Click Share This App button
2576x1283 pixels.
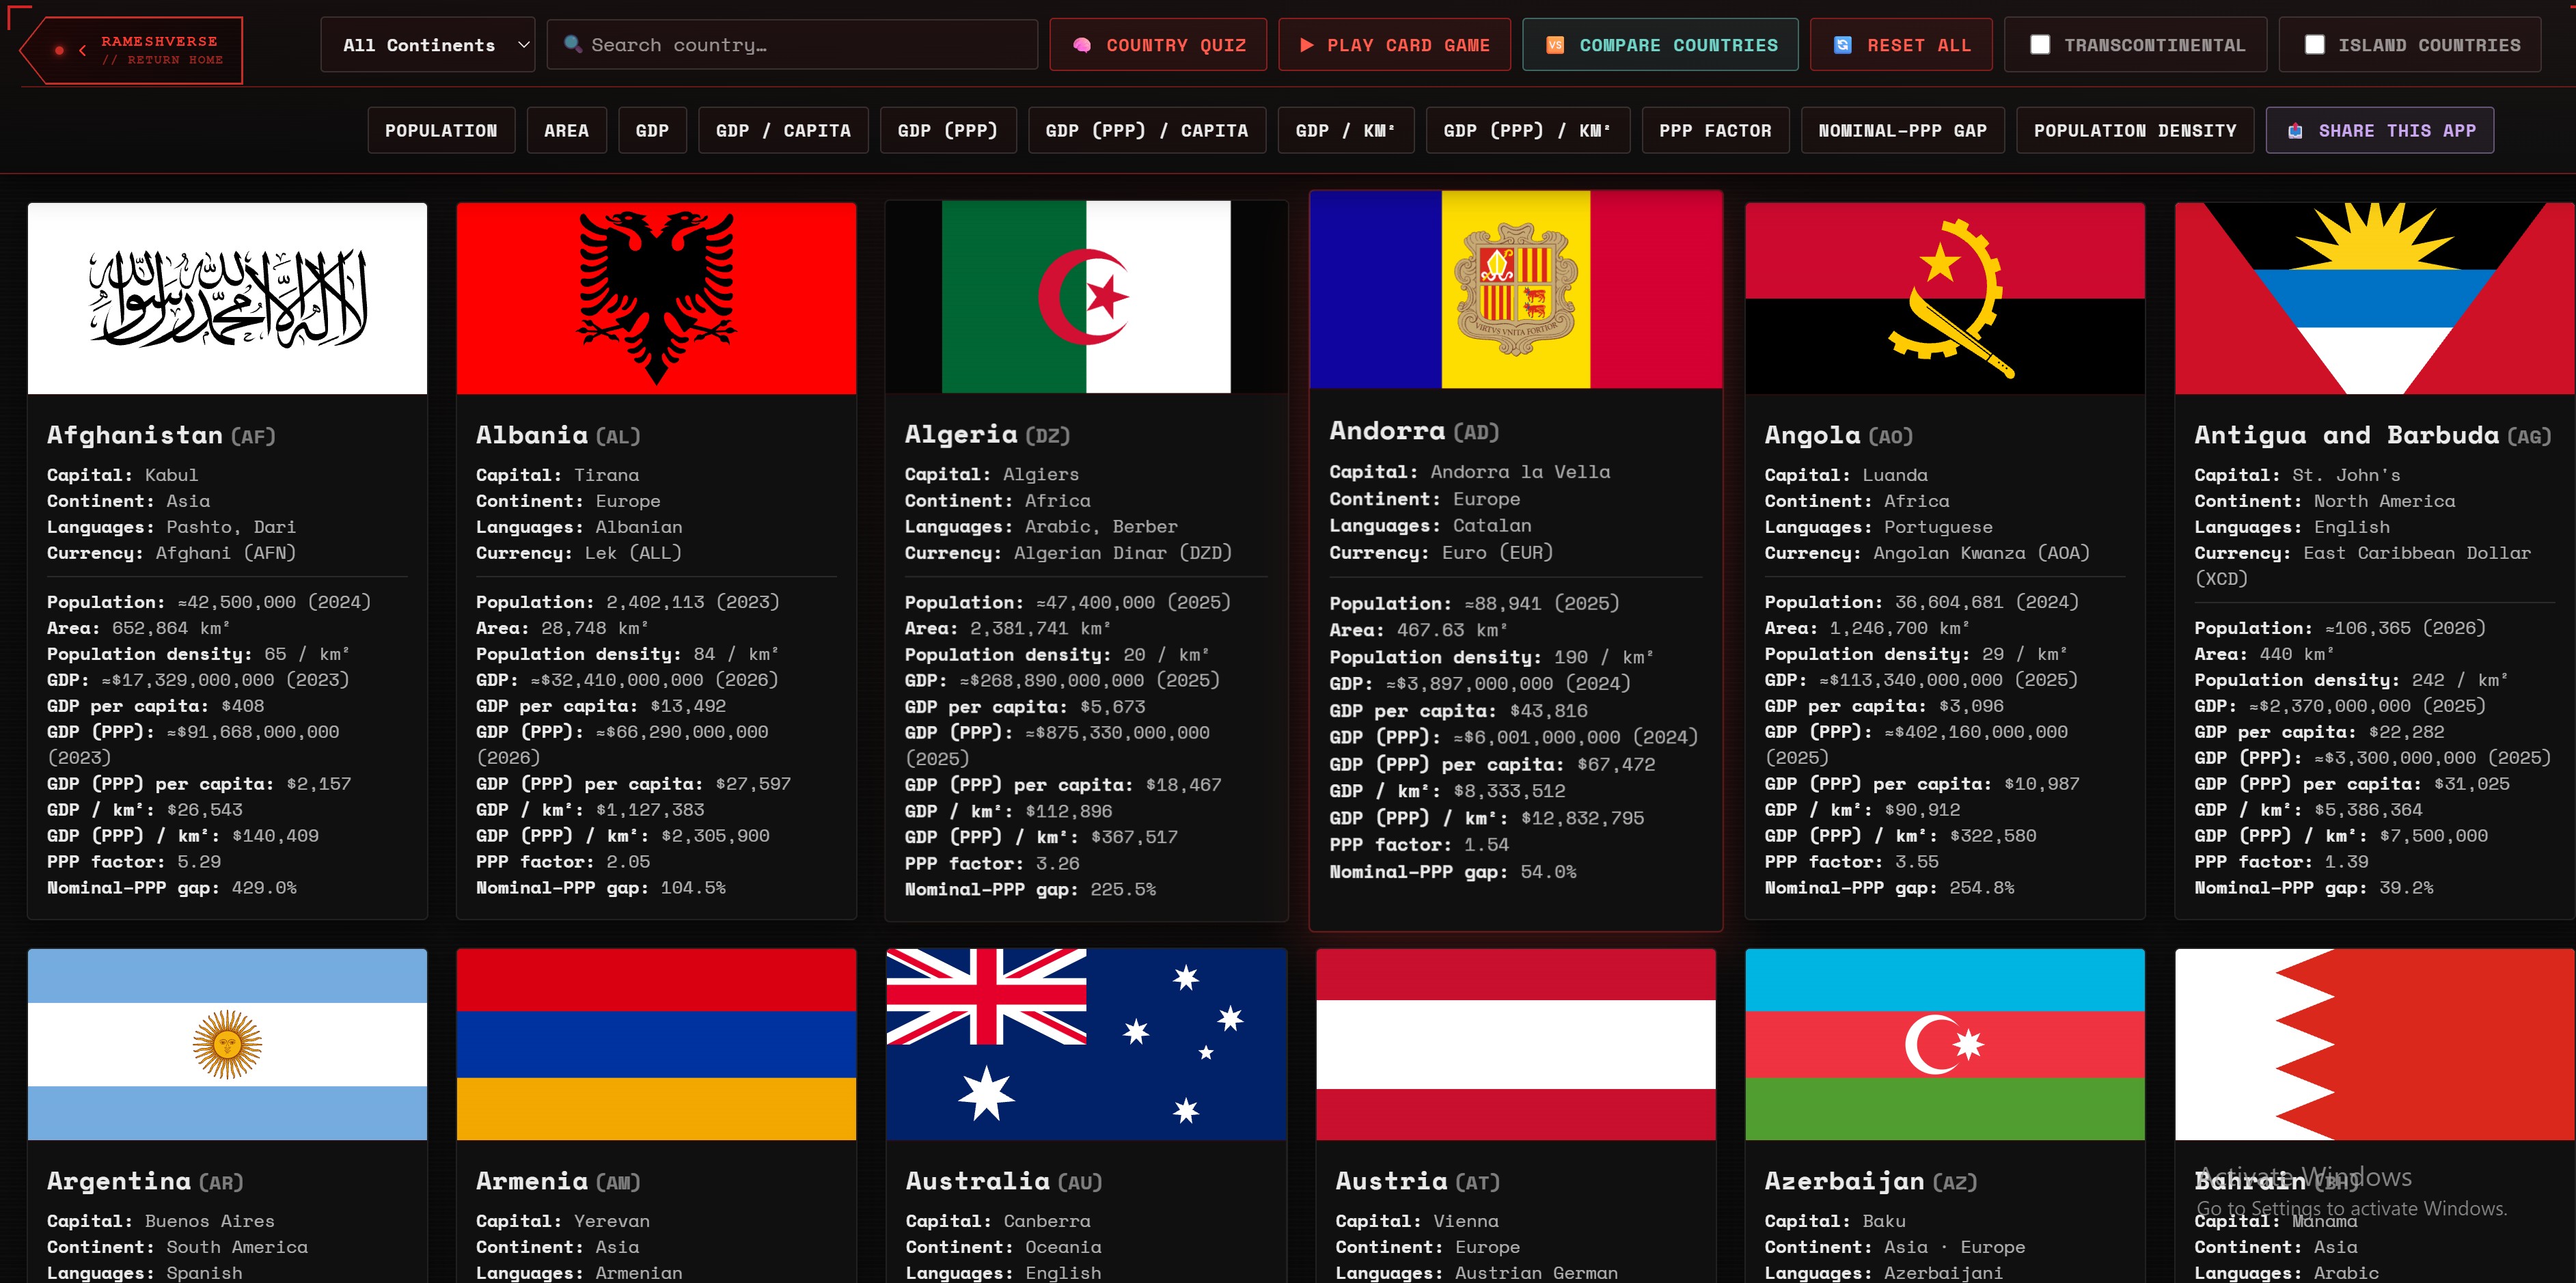(2380, 130)
